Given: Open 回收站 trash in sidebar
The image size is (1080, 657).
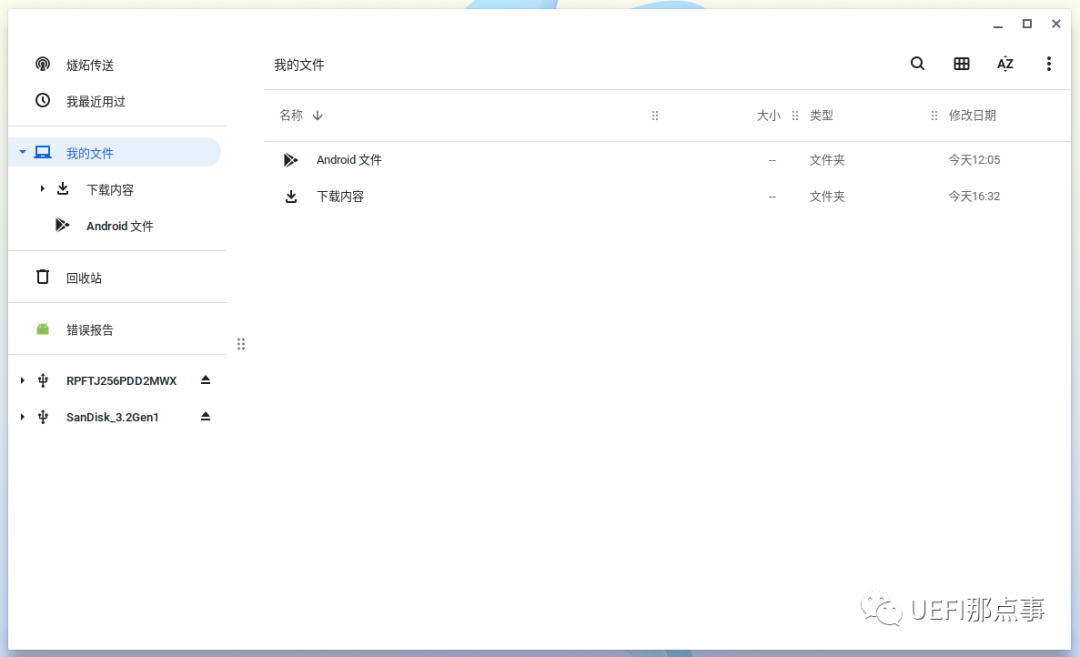Looking at the screenshot, I should coord(84,278).
